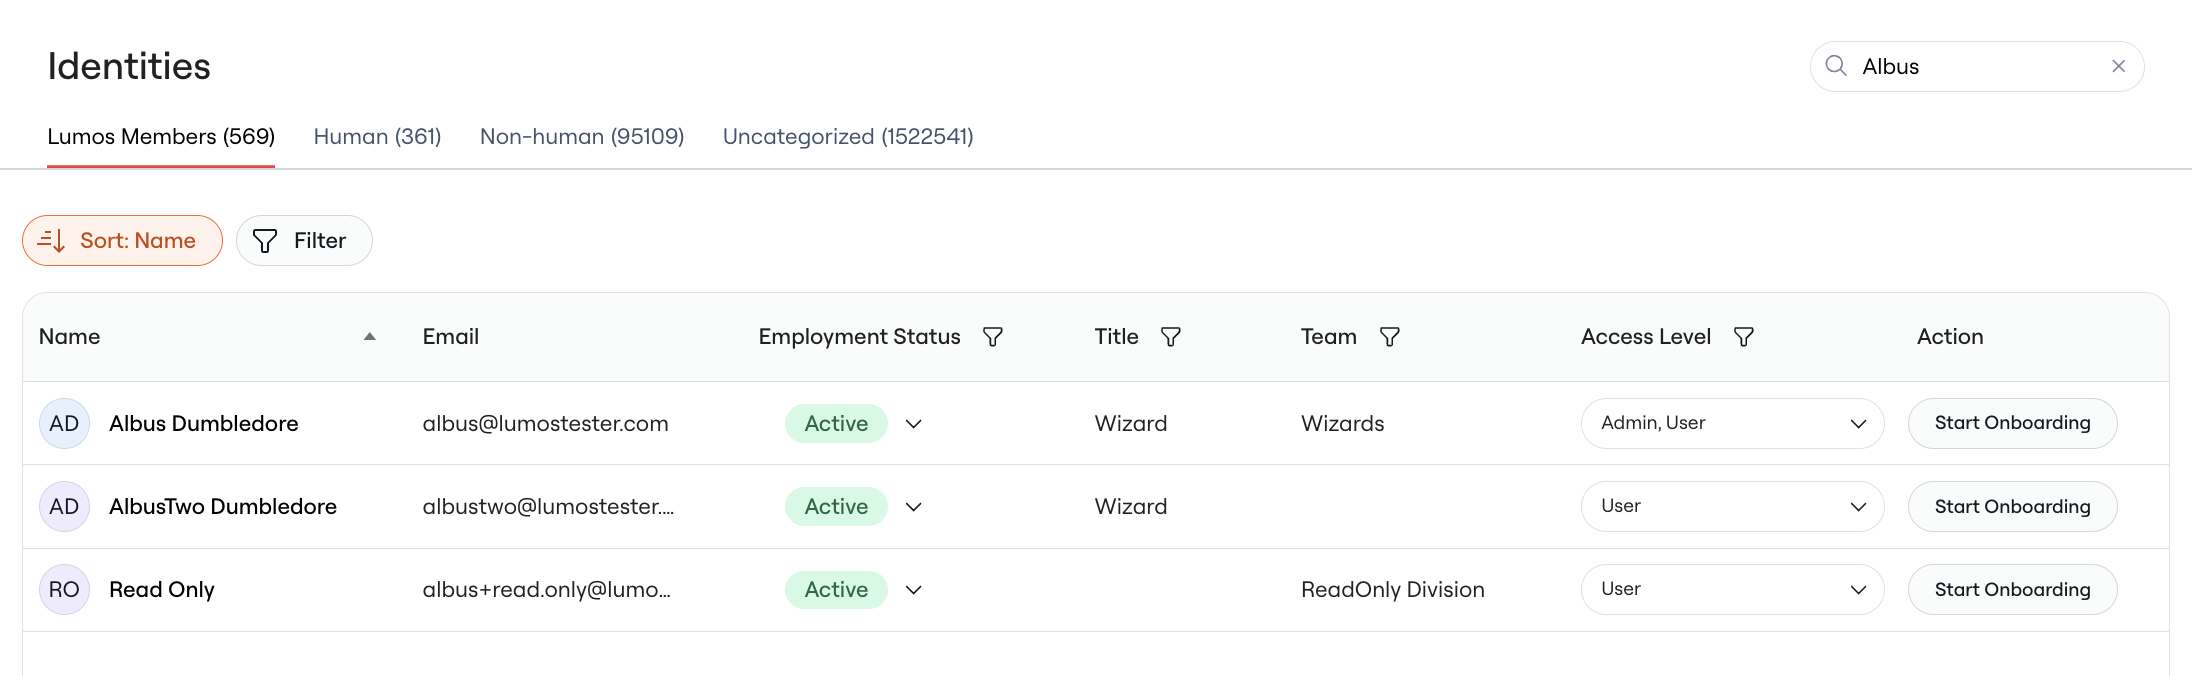Viewport: 2192px width, 676px height.
Task: Click the RO avatar for Read Only
Action: click(x=64, y=590)
